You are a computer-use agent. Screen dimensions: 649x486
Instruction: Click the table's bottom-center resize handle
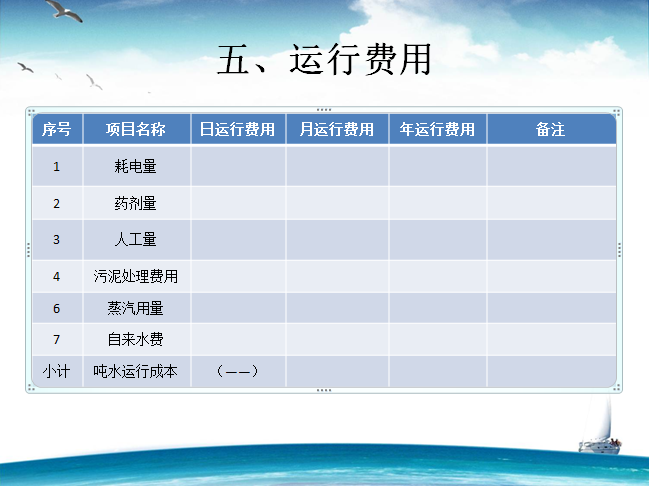[324, 390]
